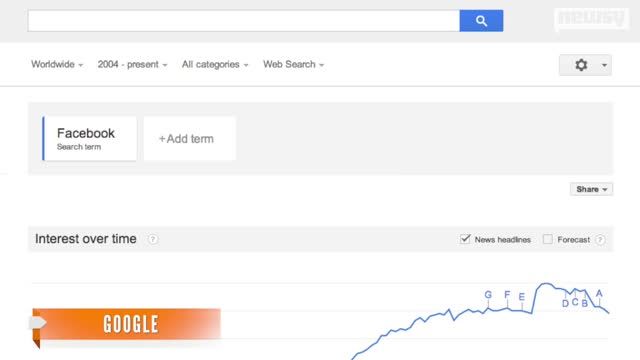
Task: Open the 2004 - present date dropdown
Action: (x=132, y=64)
